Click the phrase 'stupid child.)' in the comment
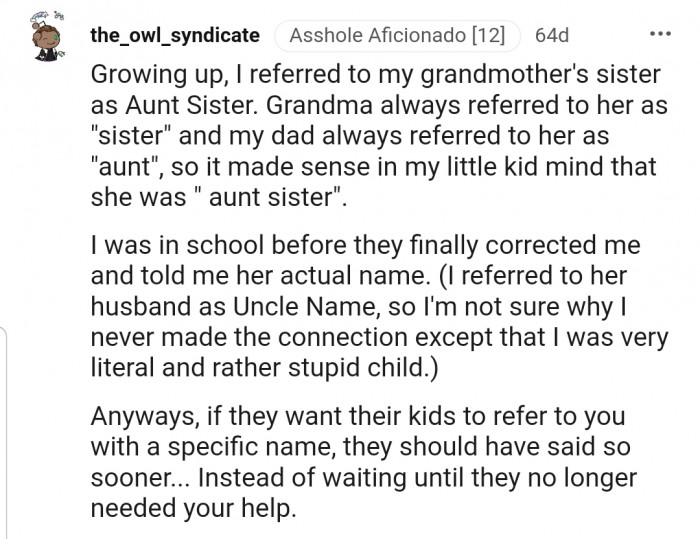700x539 pixels. click(x=363, y=368)
